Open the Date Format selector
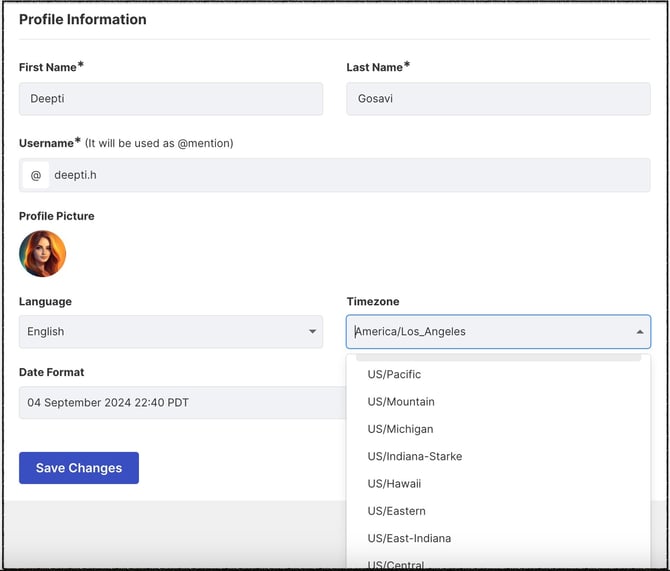This screenshot has height=571, width=670. pos(182,403)
